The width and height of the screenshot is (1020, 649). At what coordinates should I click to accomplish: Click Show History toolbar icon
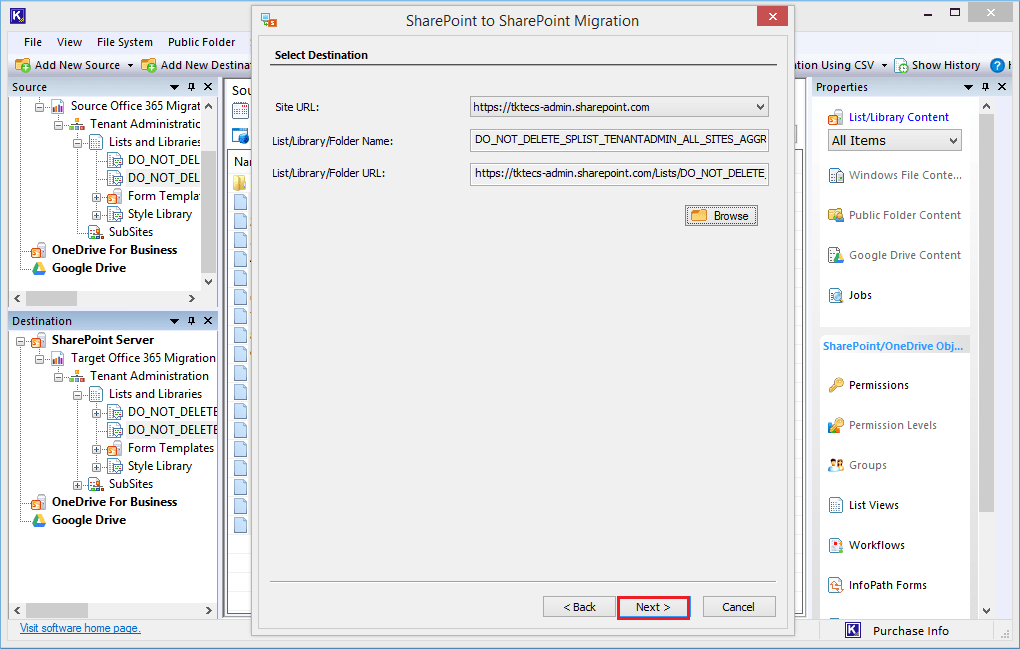point(901,66)
